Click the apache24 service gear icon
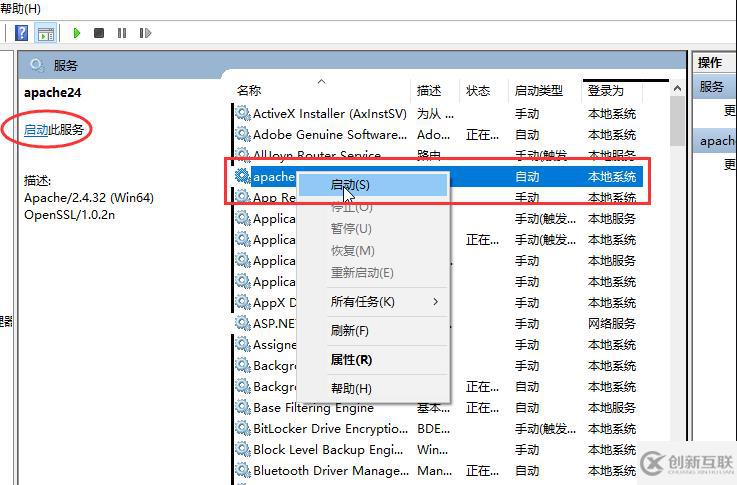The height and width of the screenshot is (485, 737). click(243, 176)
